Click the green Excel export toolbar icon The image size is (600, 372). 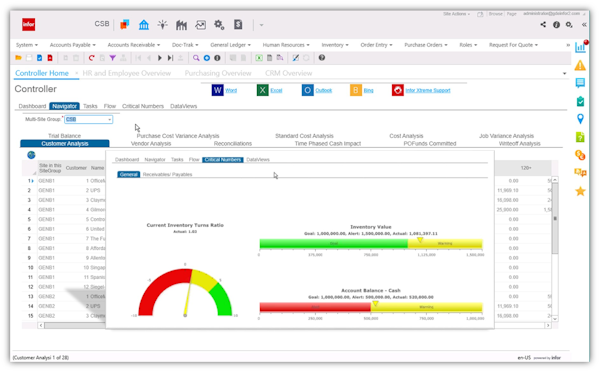[259, 58]
